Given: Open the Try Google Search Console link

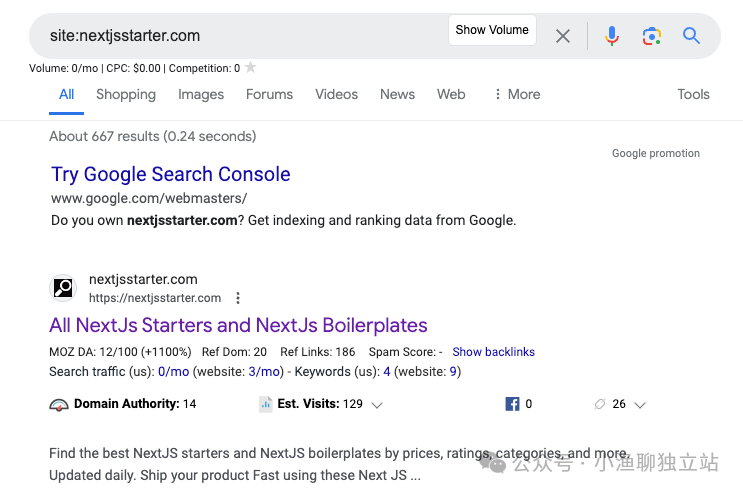Looking at the screenshot, I should [171, 174].
